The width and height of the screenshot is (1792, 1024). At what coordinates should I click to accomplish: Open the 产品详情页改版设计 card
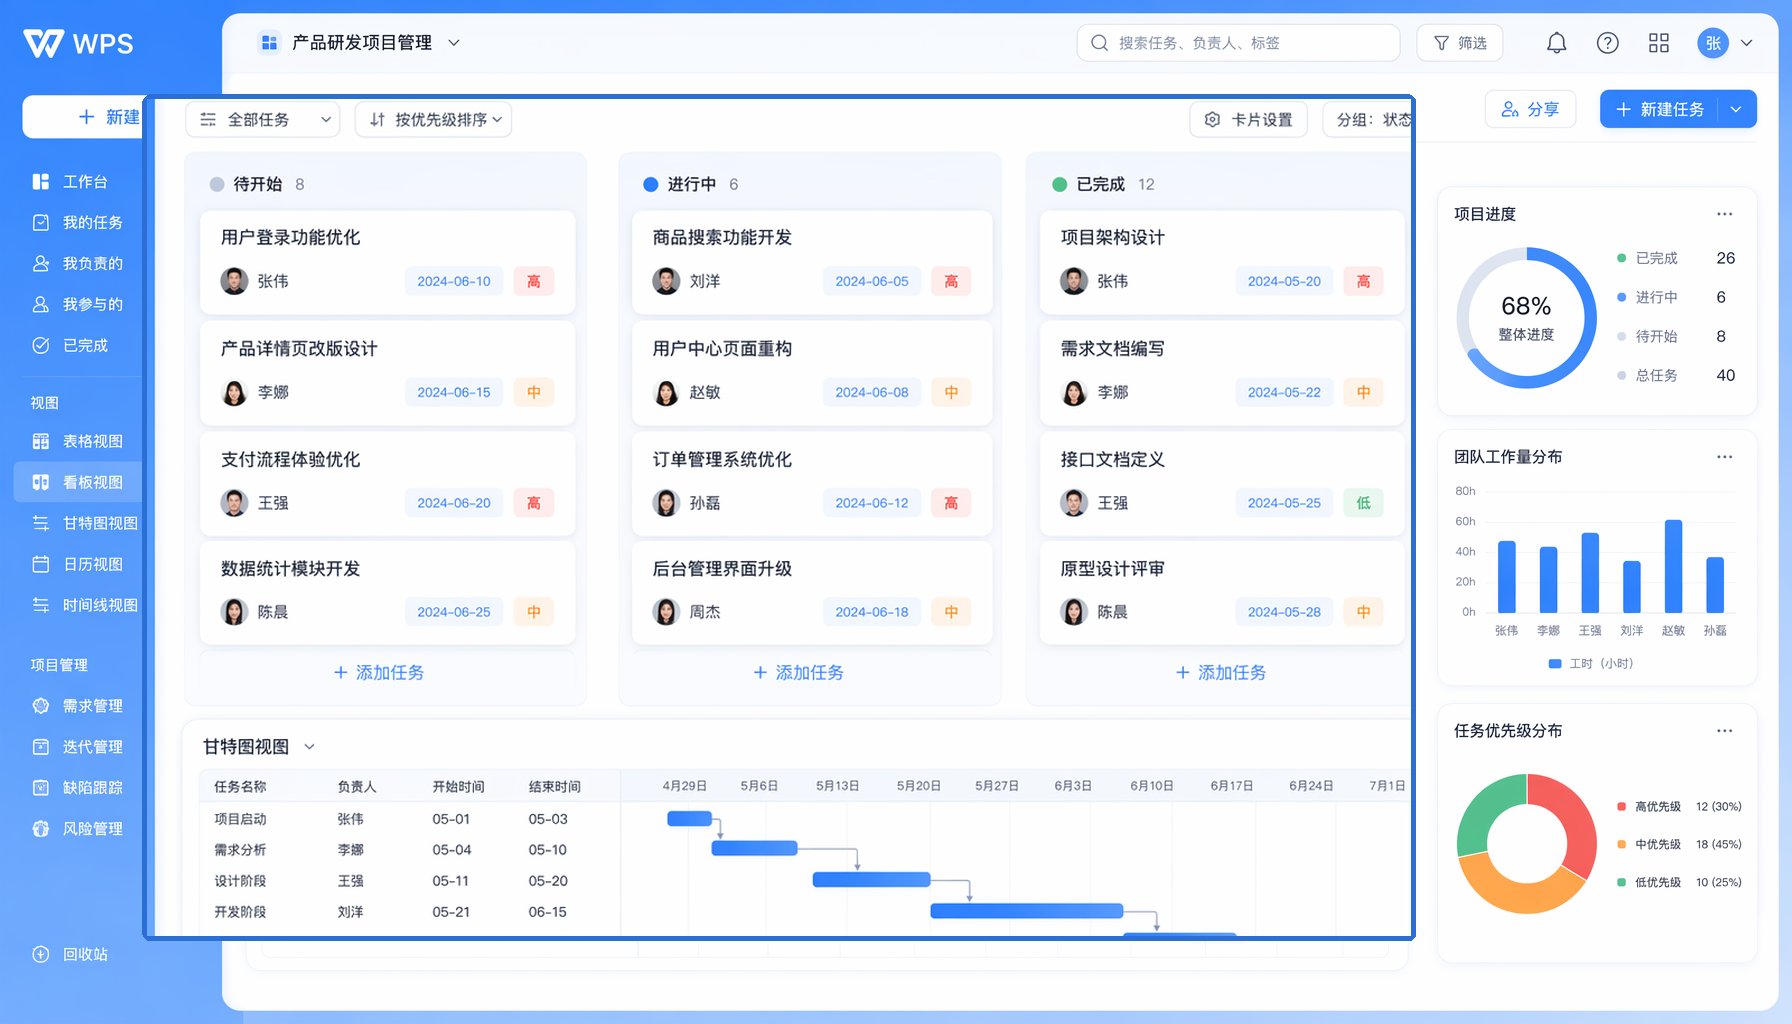click(388, 373)
